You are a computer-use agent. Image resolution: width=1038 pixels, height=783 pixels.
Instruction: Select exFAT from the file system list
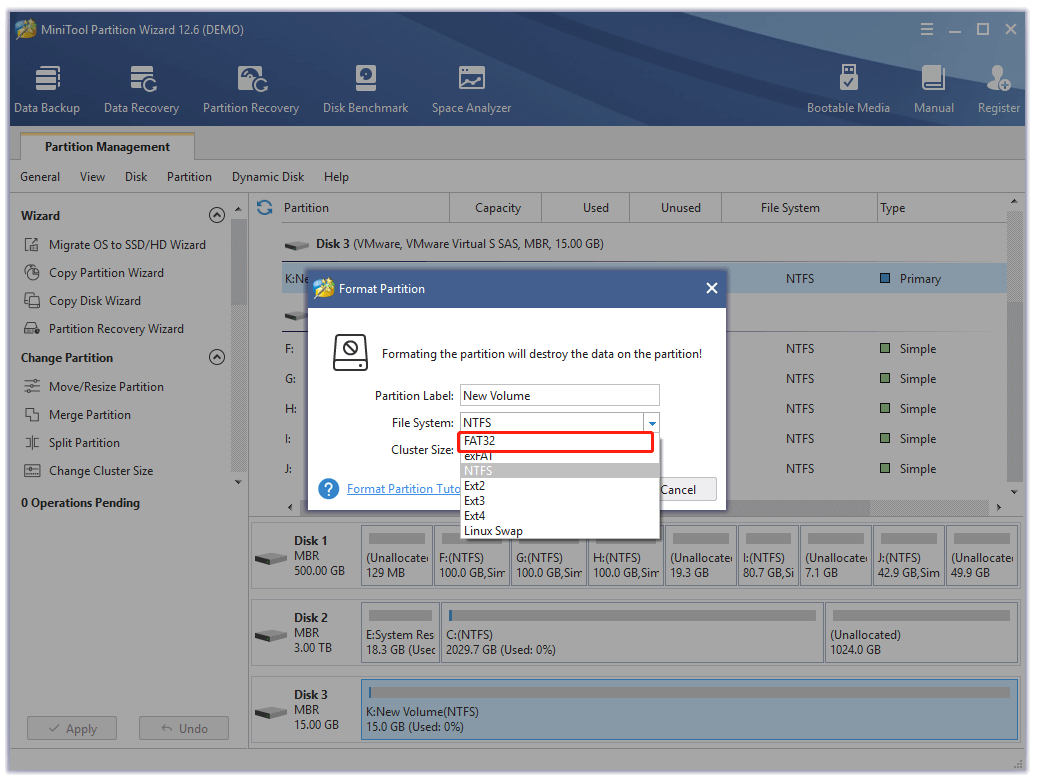tap(559, 456)
